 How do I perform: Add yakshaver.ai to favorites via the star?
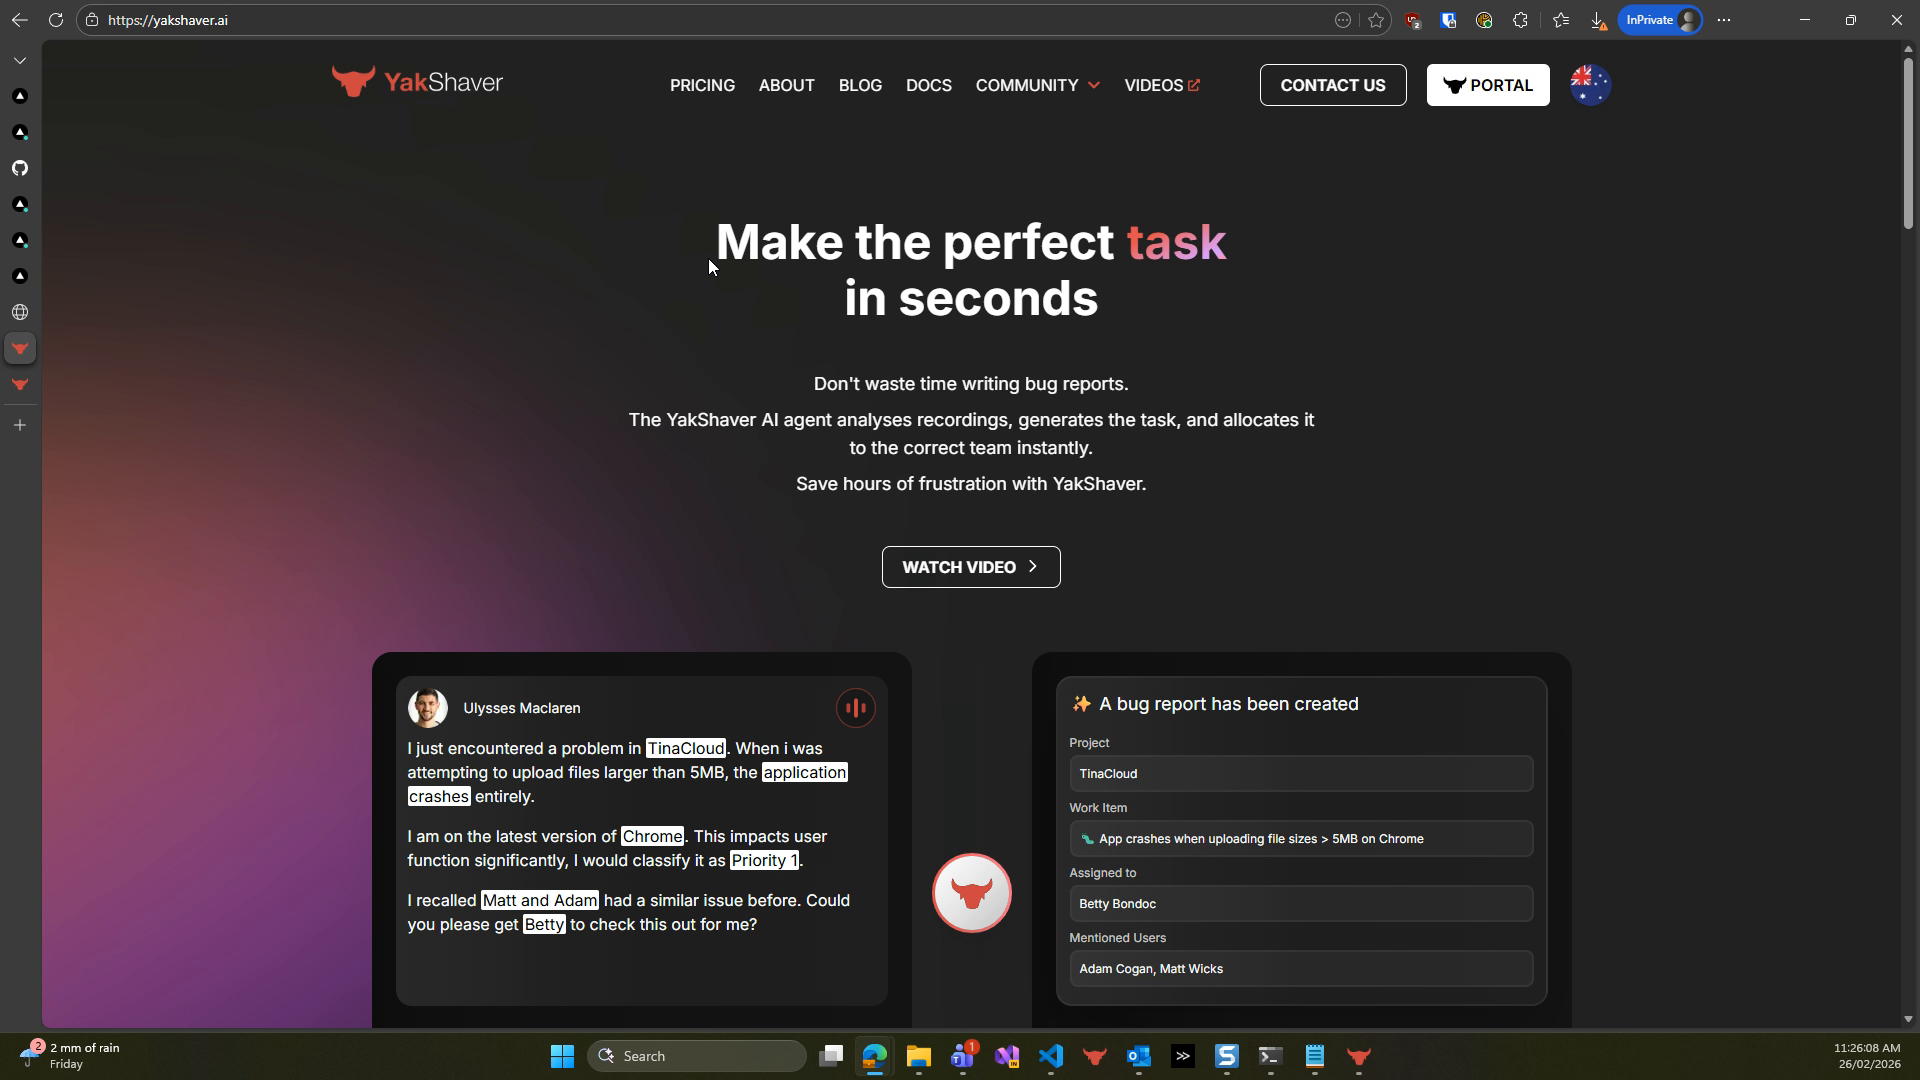pyautogui.click(x=1375, y=20)
